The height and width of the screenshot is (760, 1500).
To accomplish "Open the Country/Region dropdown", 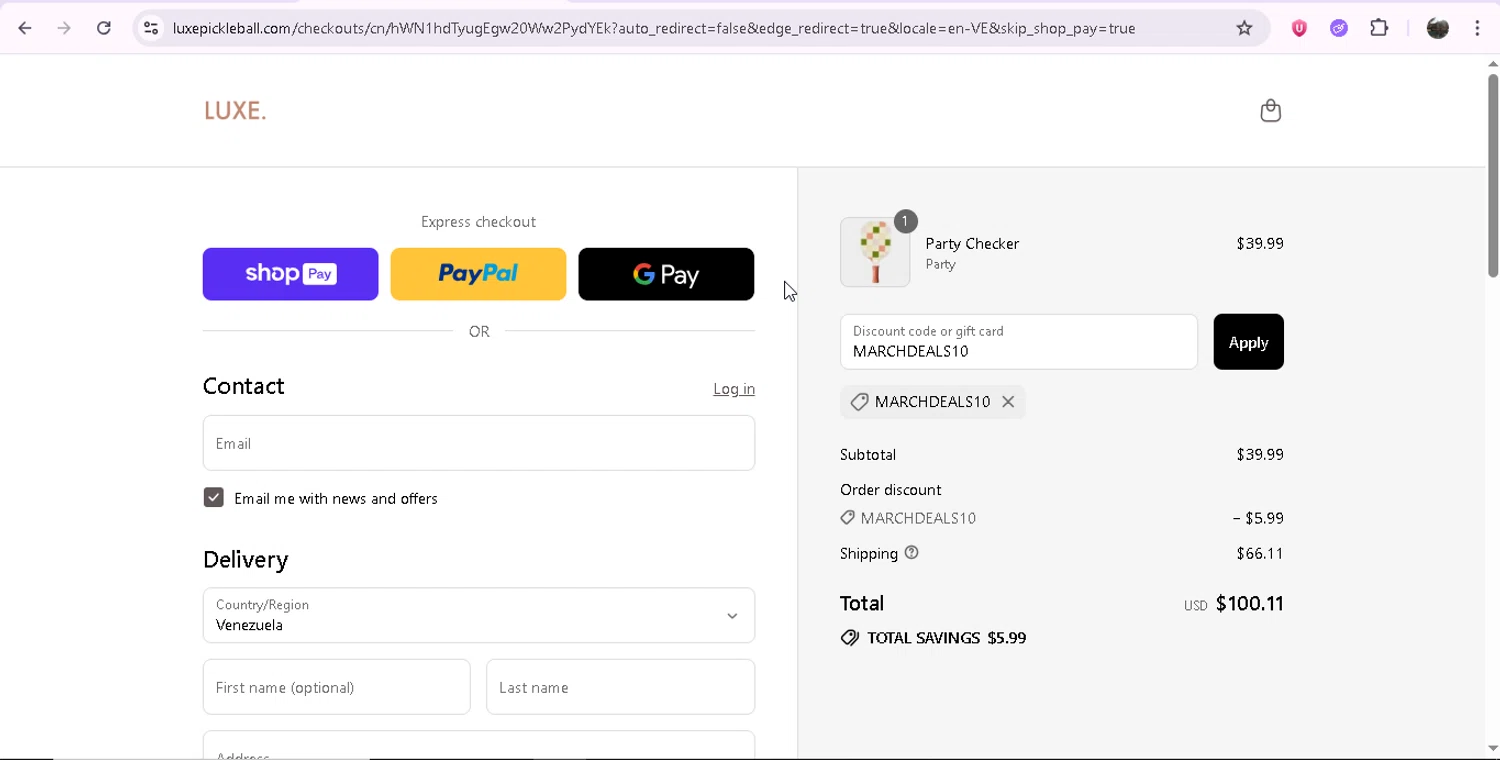I will click(479, 615).
